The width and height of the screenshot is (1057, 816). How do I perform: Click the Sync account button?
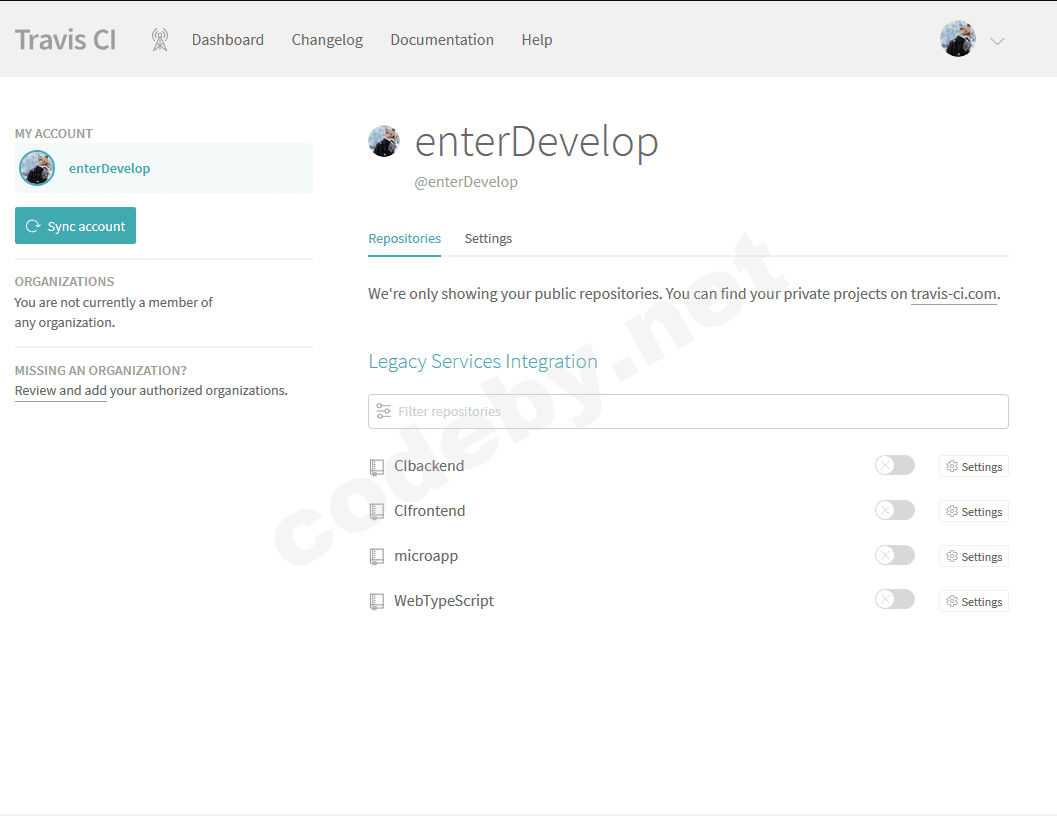(x=76, y=225)
